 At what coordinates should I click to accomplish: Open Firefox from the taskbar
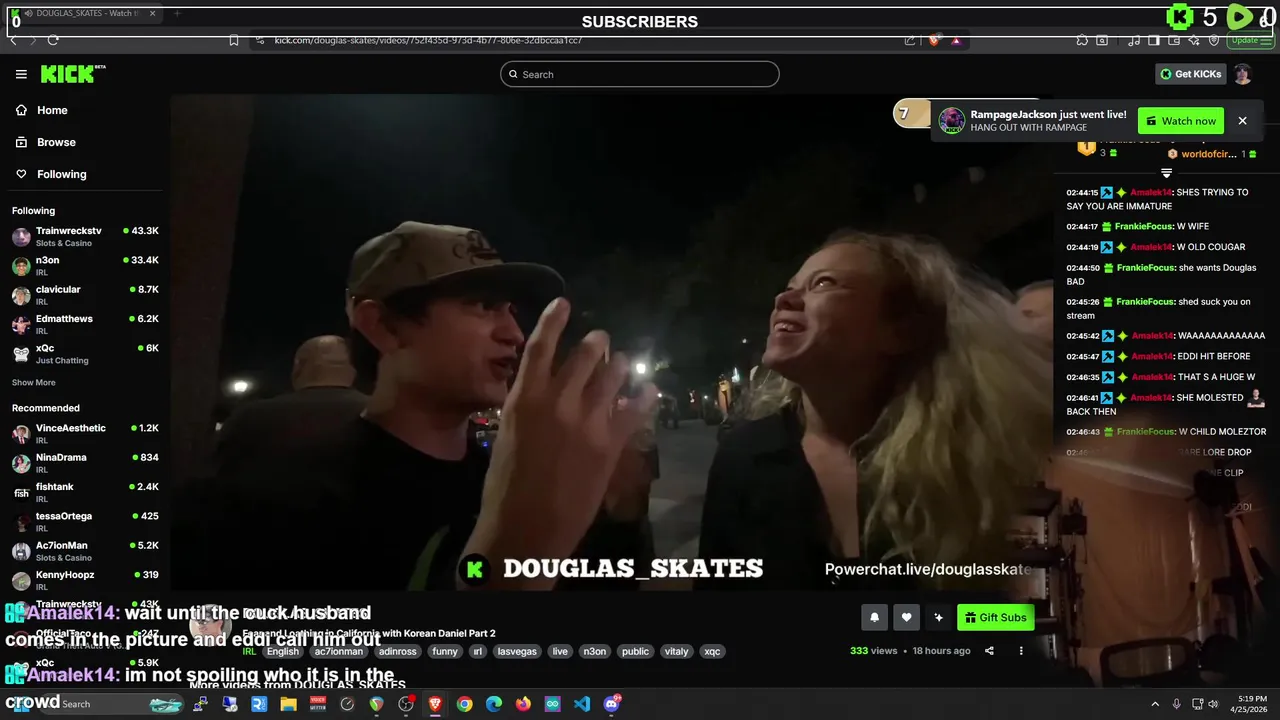[x=523, y=704]
